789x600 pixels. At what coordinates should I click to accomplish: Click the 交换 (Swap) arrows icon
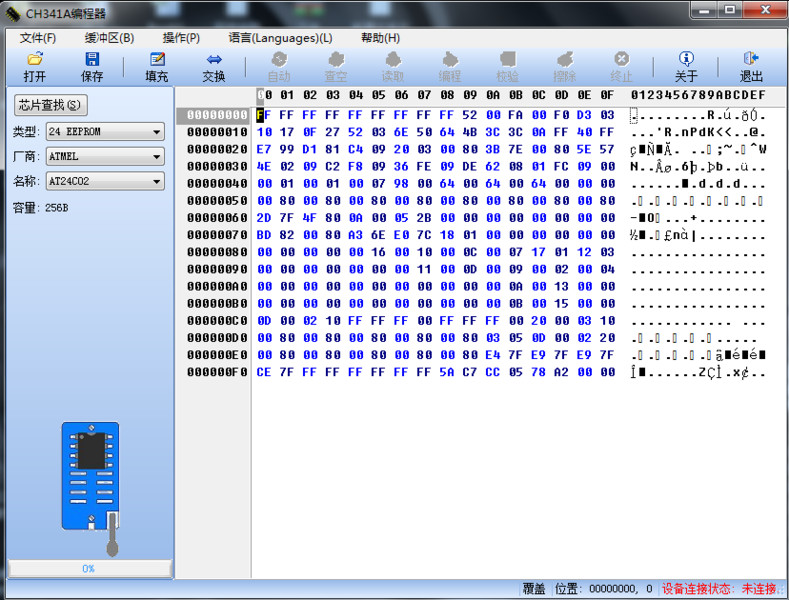coord(214,60)
